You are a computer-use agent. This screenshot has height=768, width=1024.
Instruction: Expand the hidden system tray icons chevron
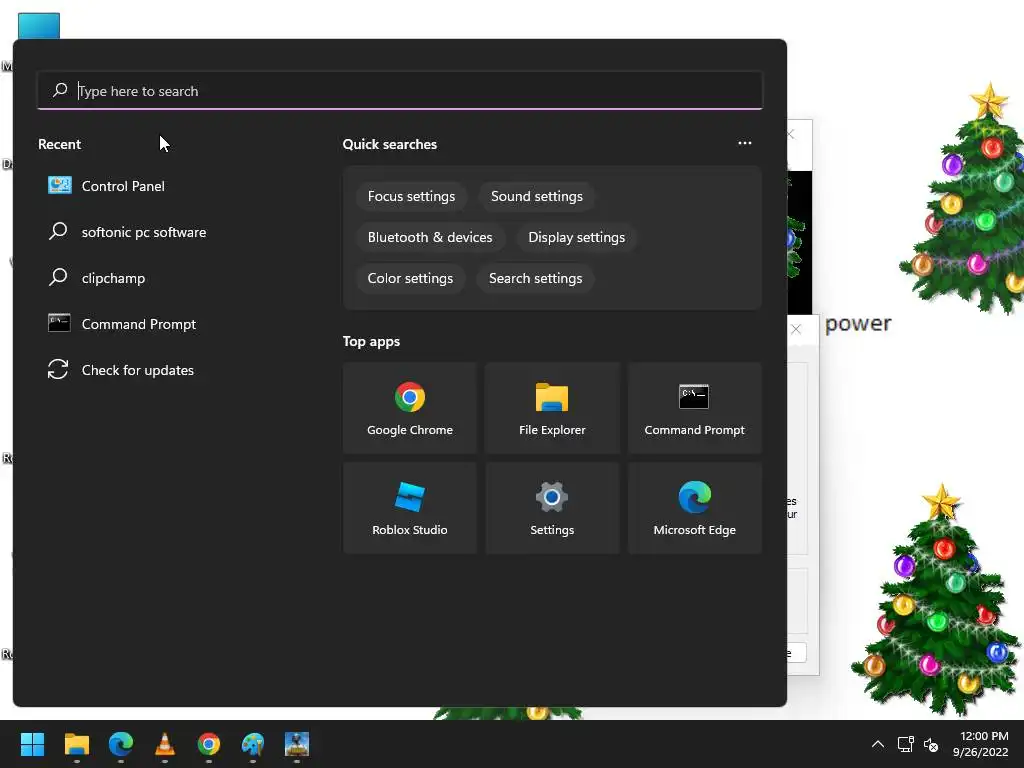[878, 744]
